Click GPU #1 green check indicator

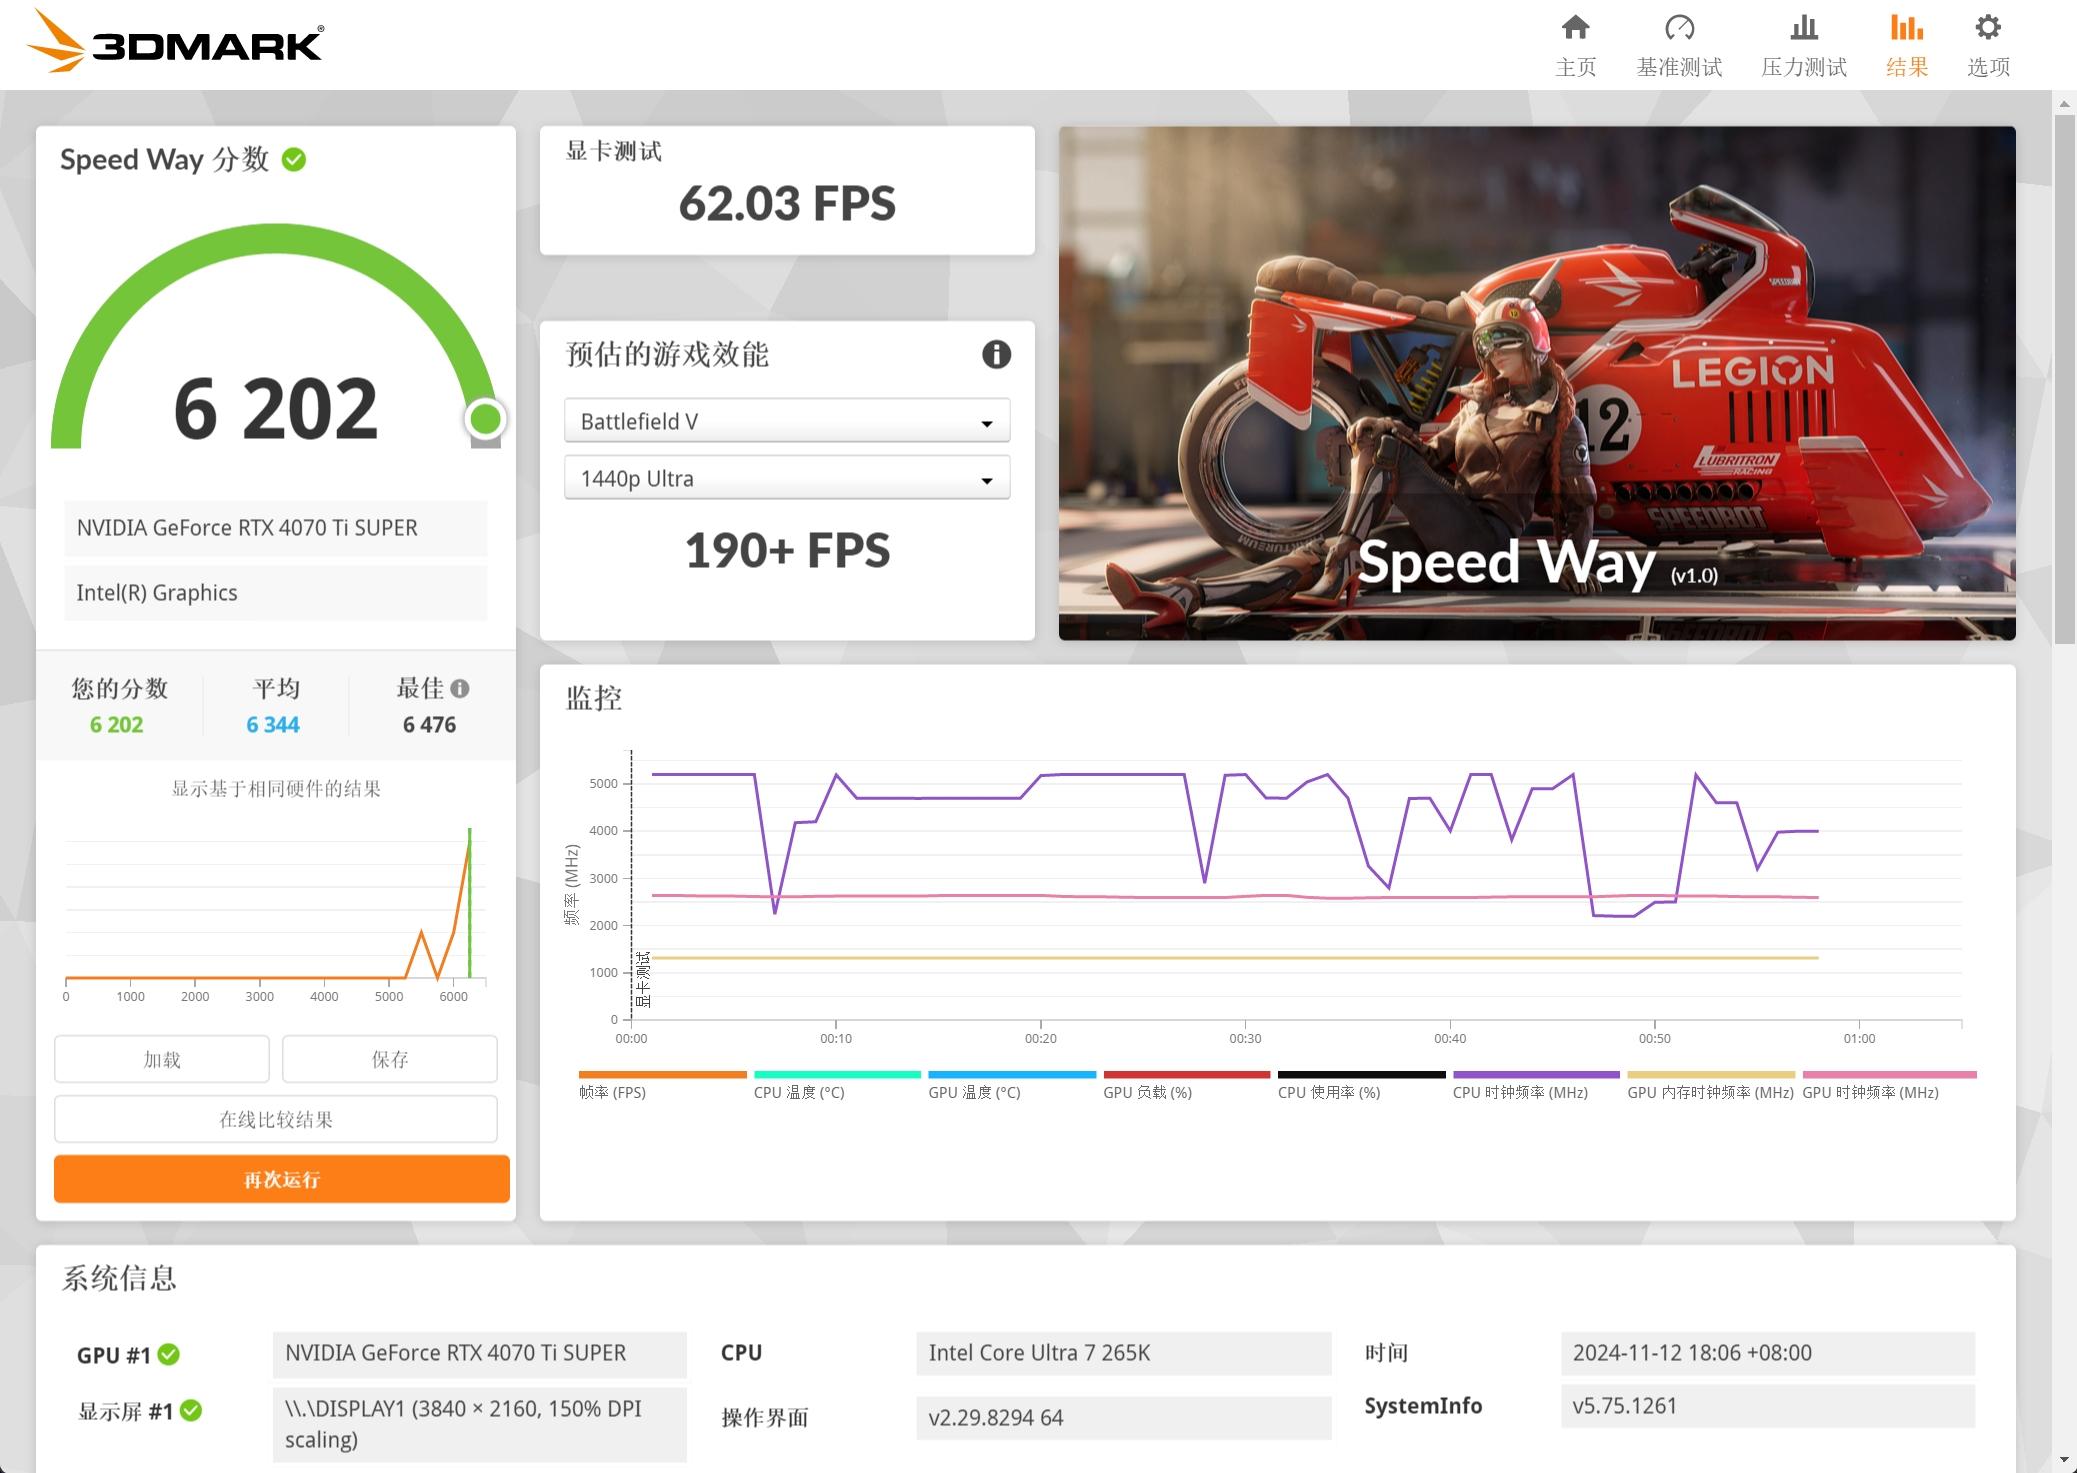tap(169, 1354)
